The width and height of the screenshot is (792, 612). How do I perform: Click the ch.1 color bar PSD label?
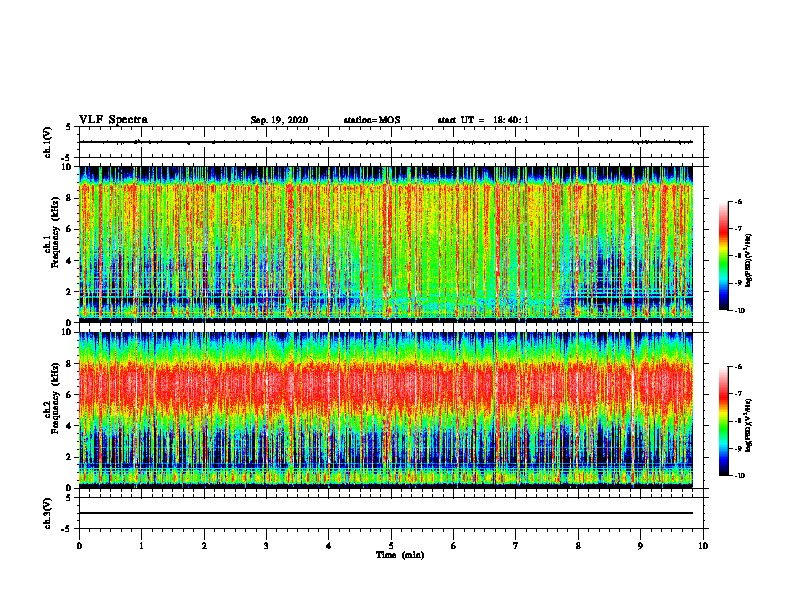tap(749, 261)
